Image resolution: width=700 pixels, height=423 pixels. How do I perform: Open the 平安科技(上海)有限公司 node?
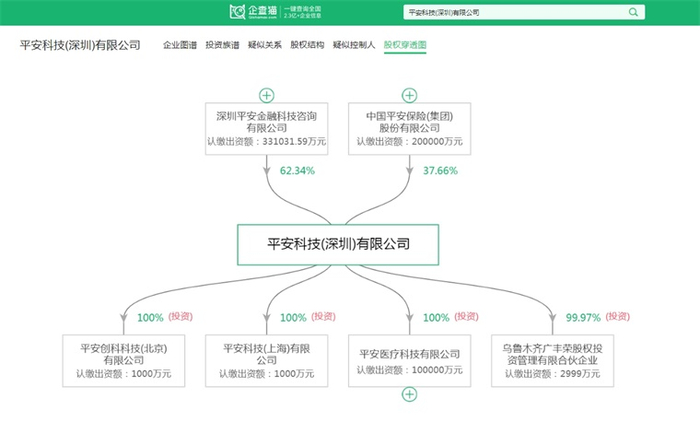coord(267,361)
